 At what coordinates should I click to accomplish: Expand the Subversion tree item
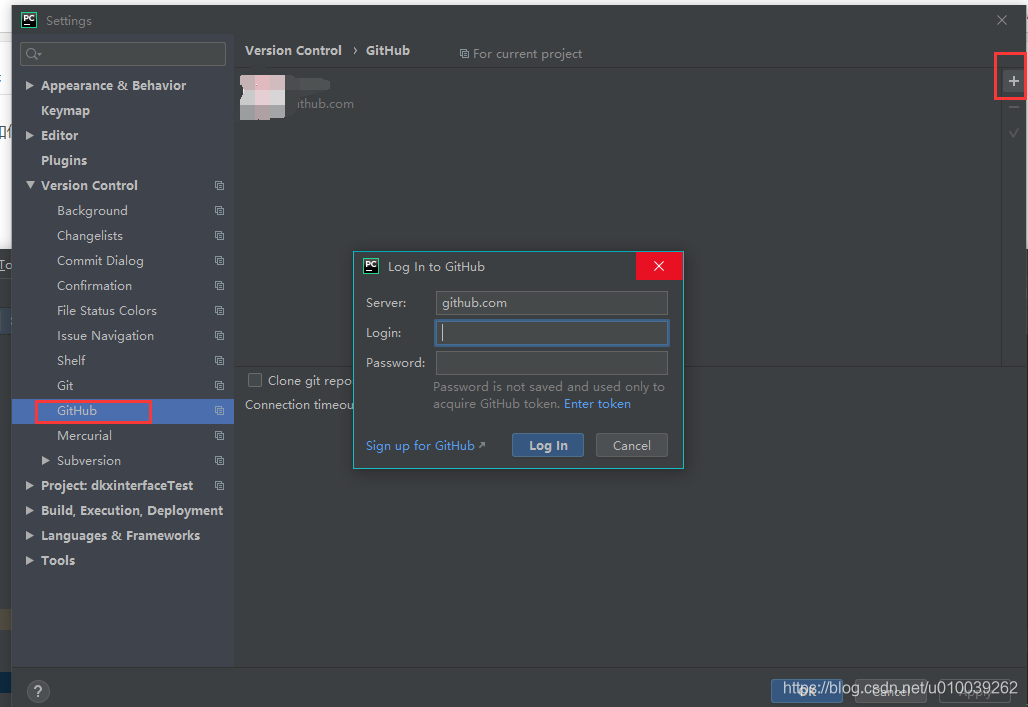(43, 460)
